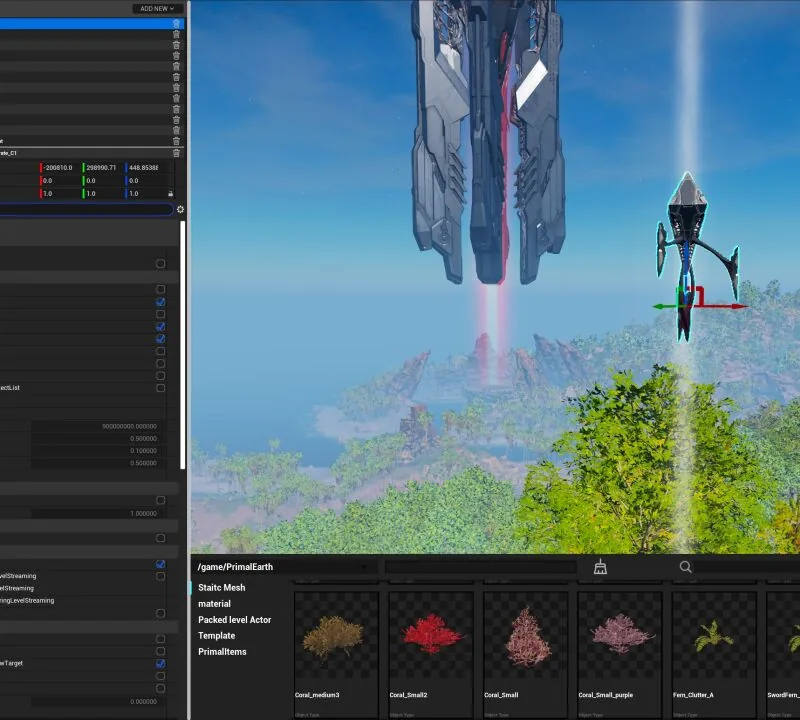Viewport: 800px width, 720px height.
Task: Select the red Coral_Small2 asset thumbnail
Action: pos(431,635)
